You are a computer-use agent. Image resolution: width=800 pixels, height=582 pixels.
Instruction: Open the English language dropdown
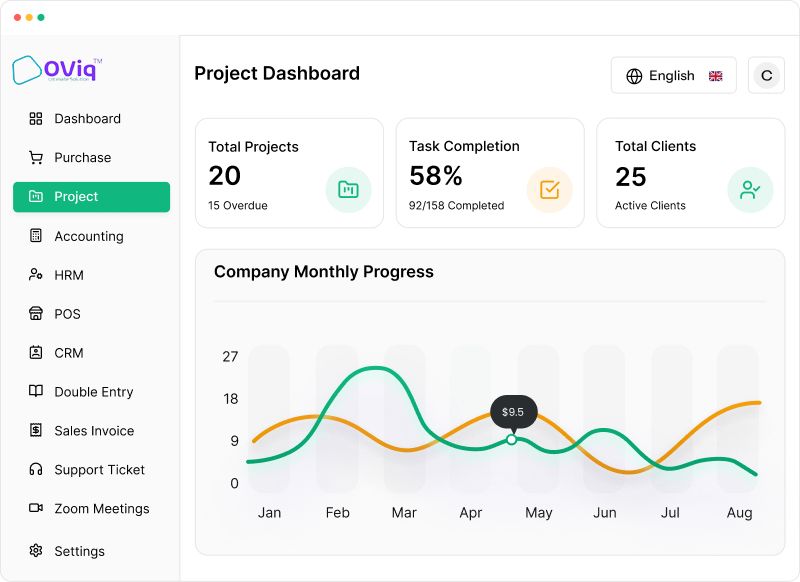click(x=673, y=75)
